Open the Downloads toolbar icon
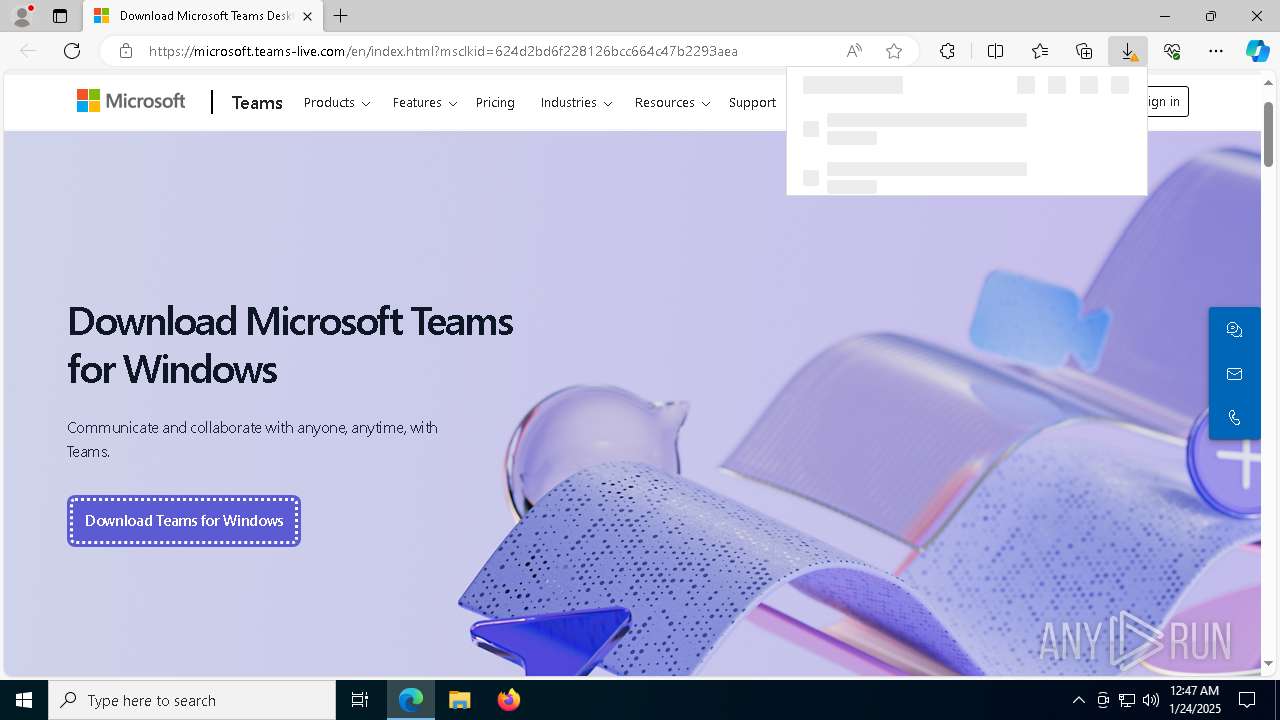 pyautogui.click(x=1128, y=51)
